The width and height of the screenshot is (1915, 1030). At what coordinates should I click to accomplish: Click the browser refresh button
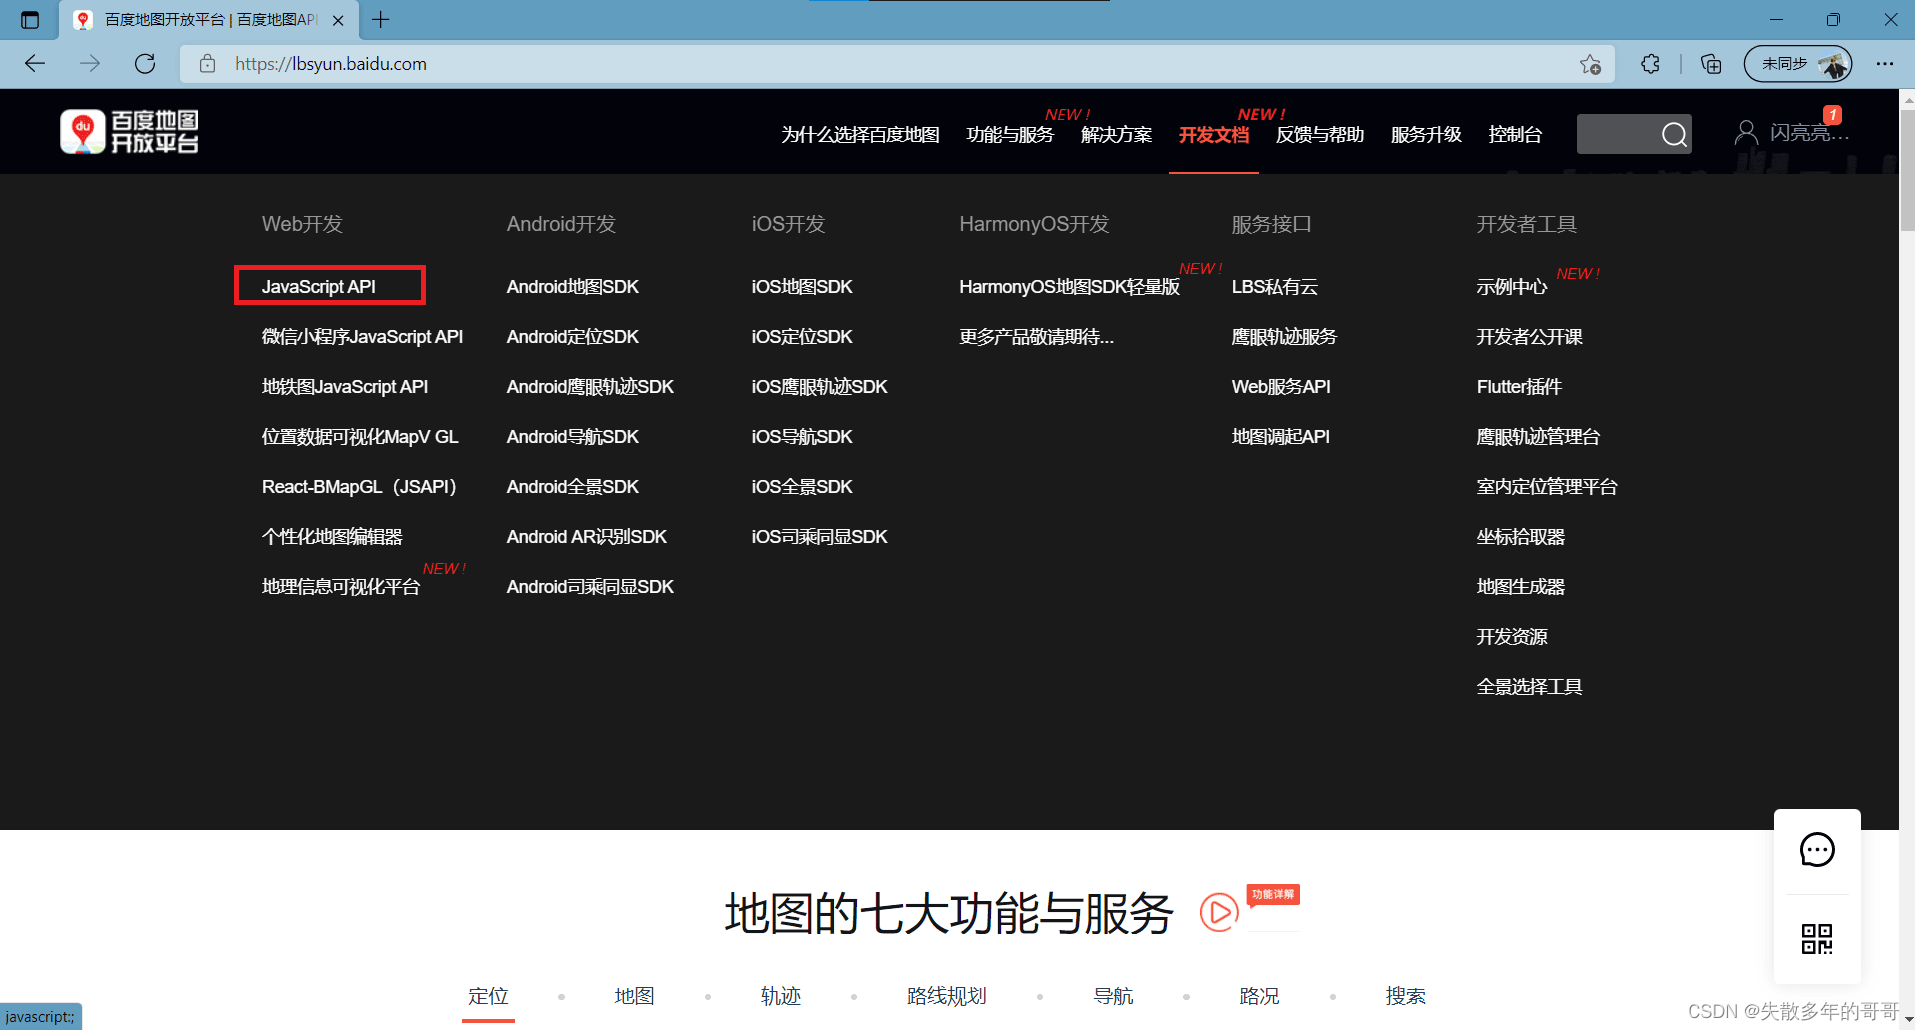coord(145,64)
